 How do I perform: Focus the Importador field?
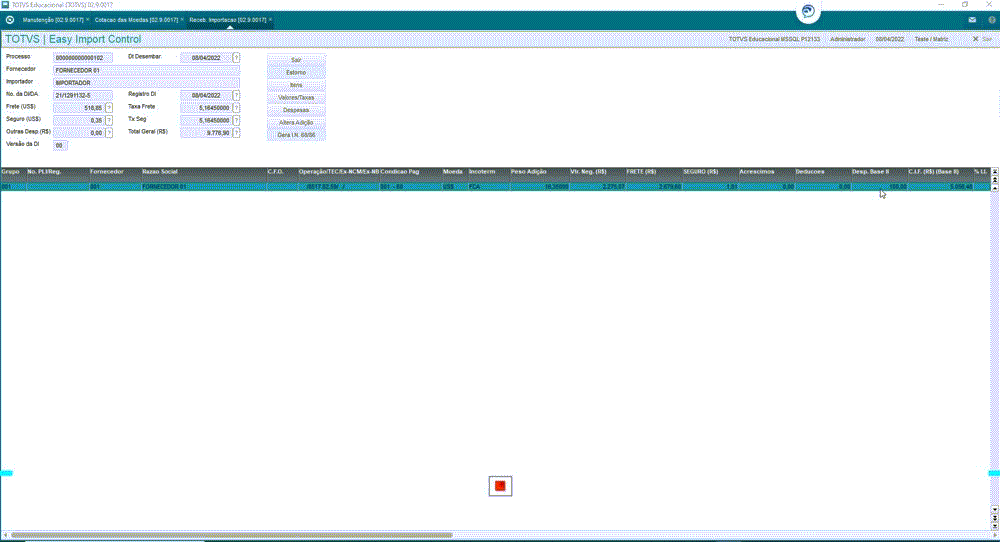point(146,83)
